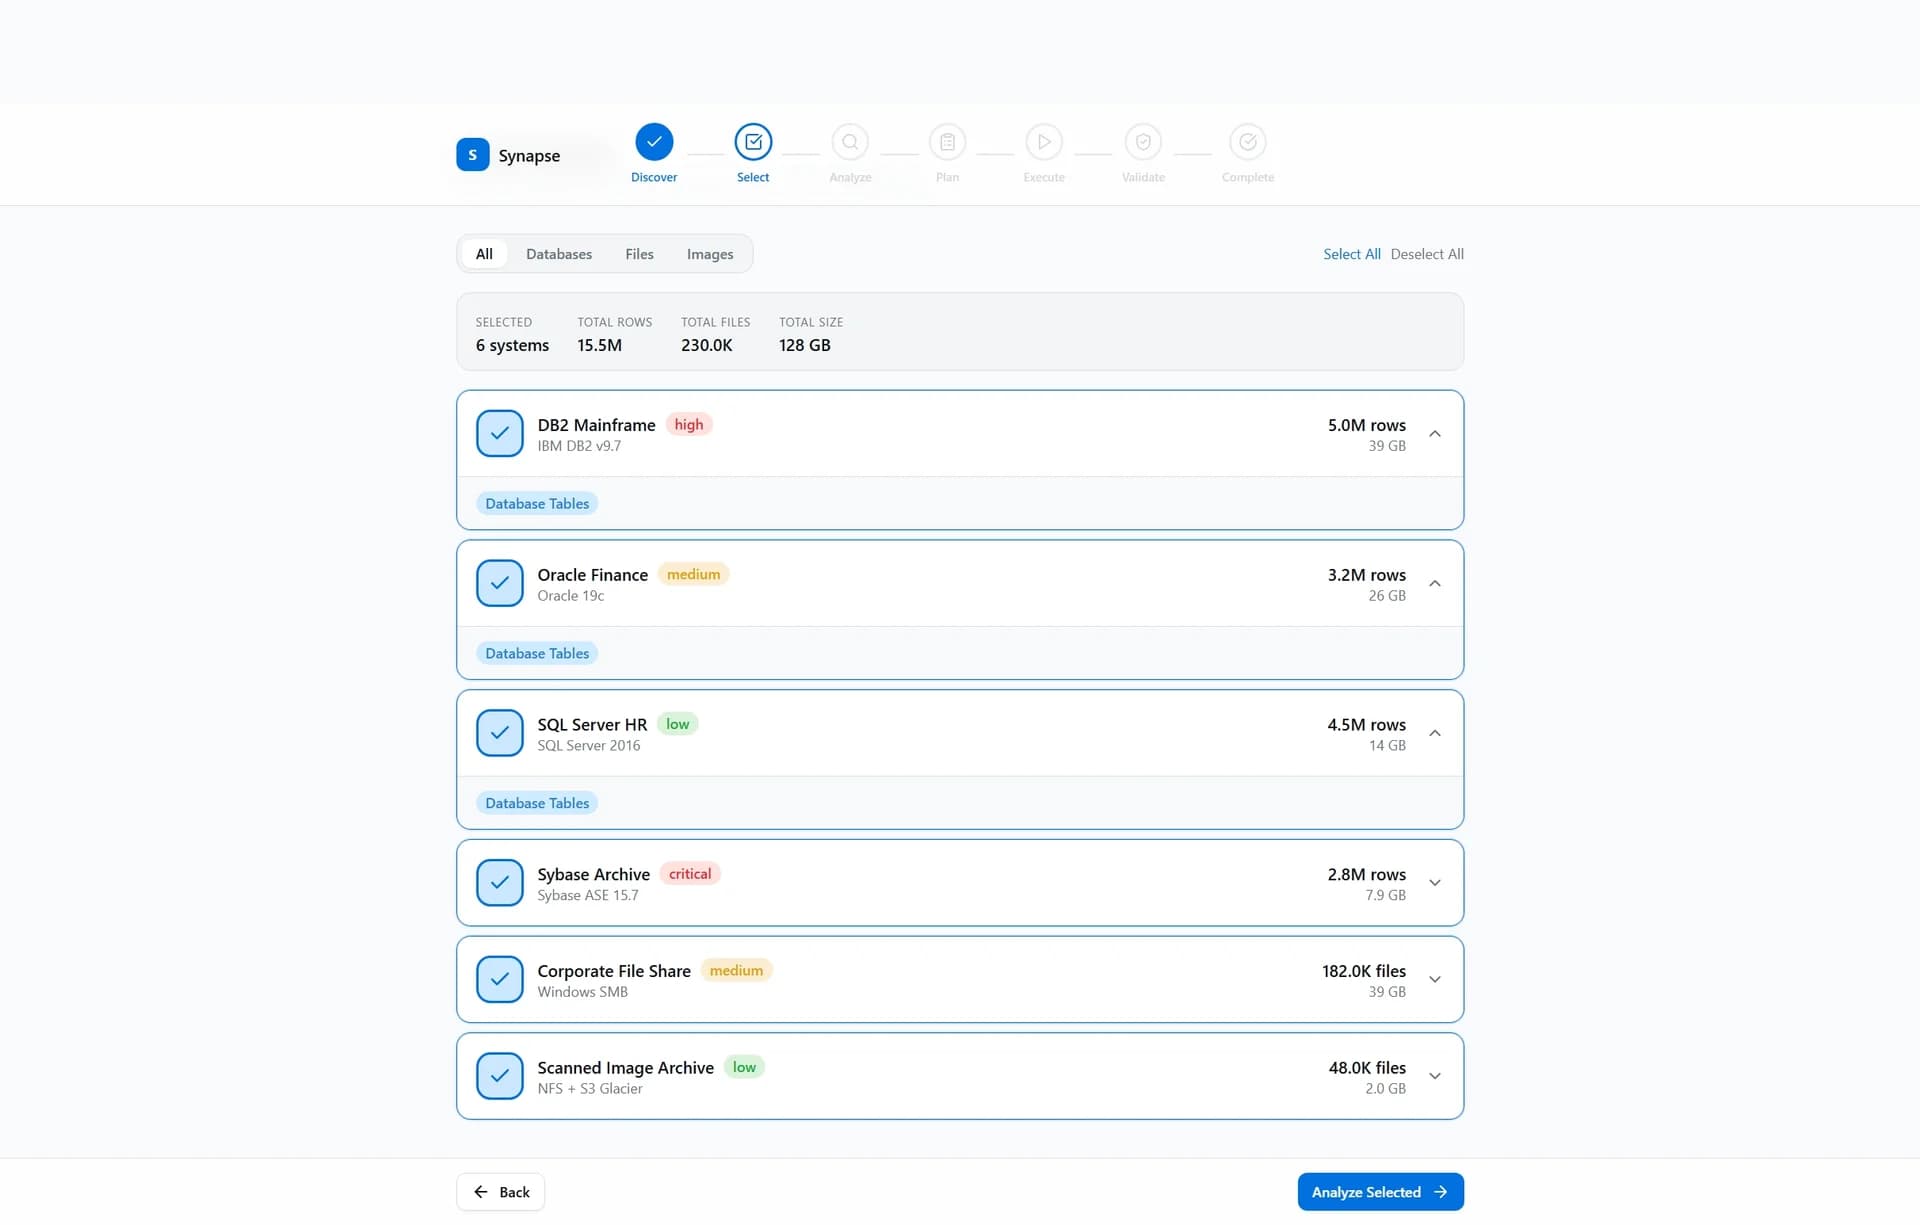Image resolution: width=1920 pixels, height=1225 pixels.
Task: Click the 230.0K total files value
Action: click(707, 345)
